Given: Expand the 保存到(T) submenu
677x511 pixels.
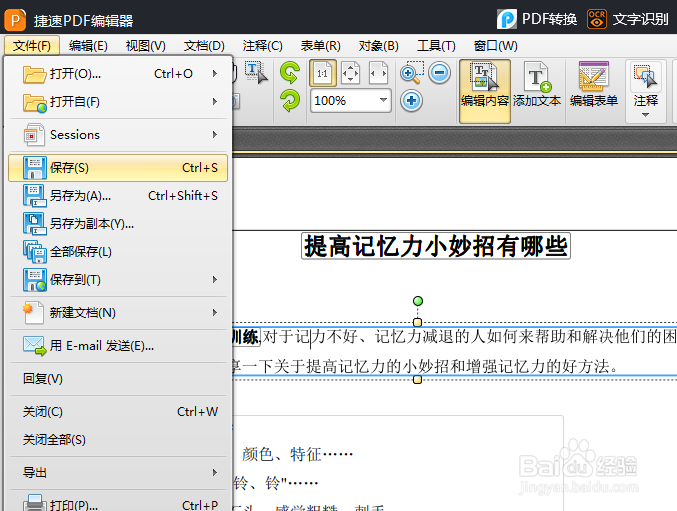Looking at the screenshot, I should pos(118,280).
